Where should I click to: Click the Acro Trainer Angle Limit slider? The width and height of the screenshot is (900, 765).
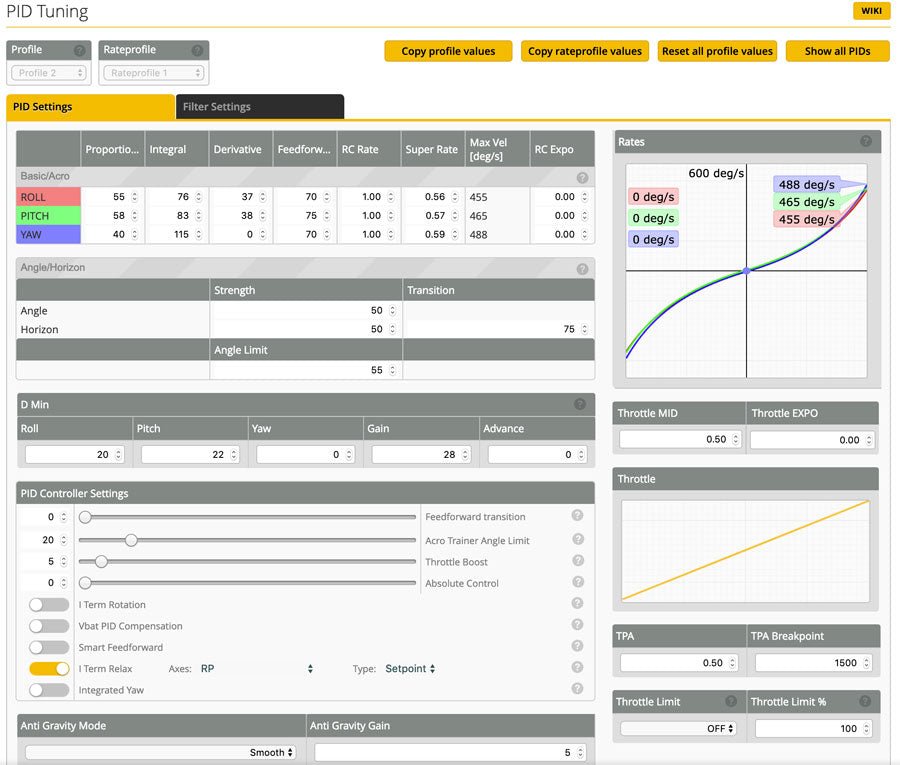pyautogui.click(x=248, y=540)
